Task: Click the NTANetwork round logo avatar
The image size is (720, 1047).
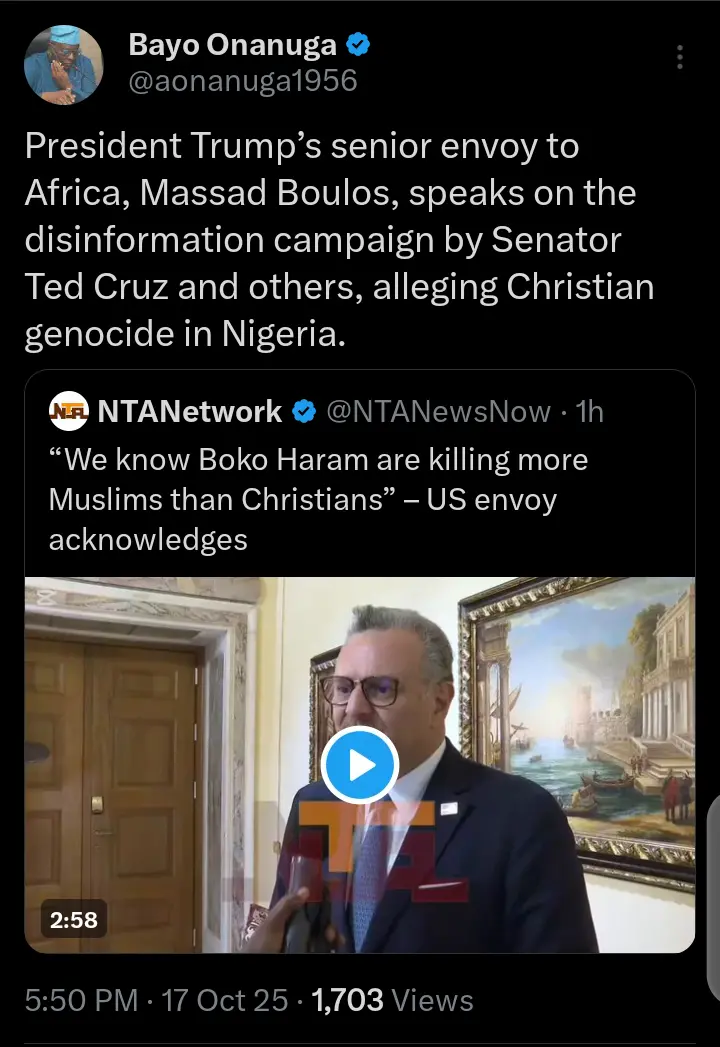Action: pyautogui.click(x=68, y=410)
